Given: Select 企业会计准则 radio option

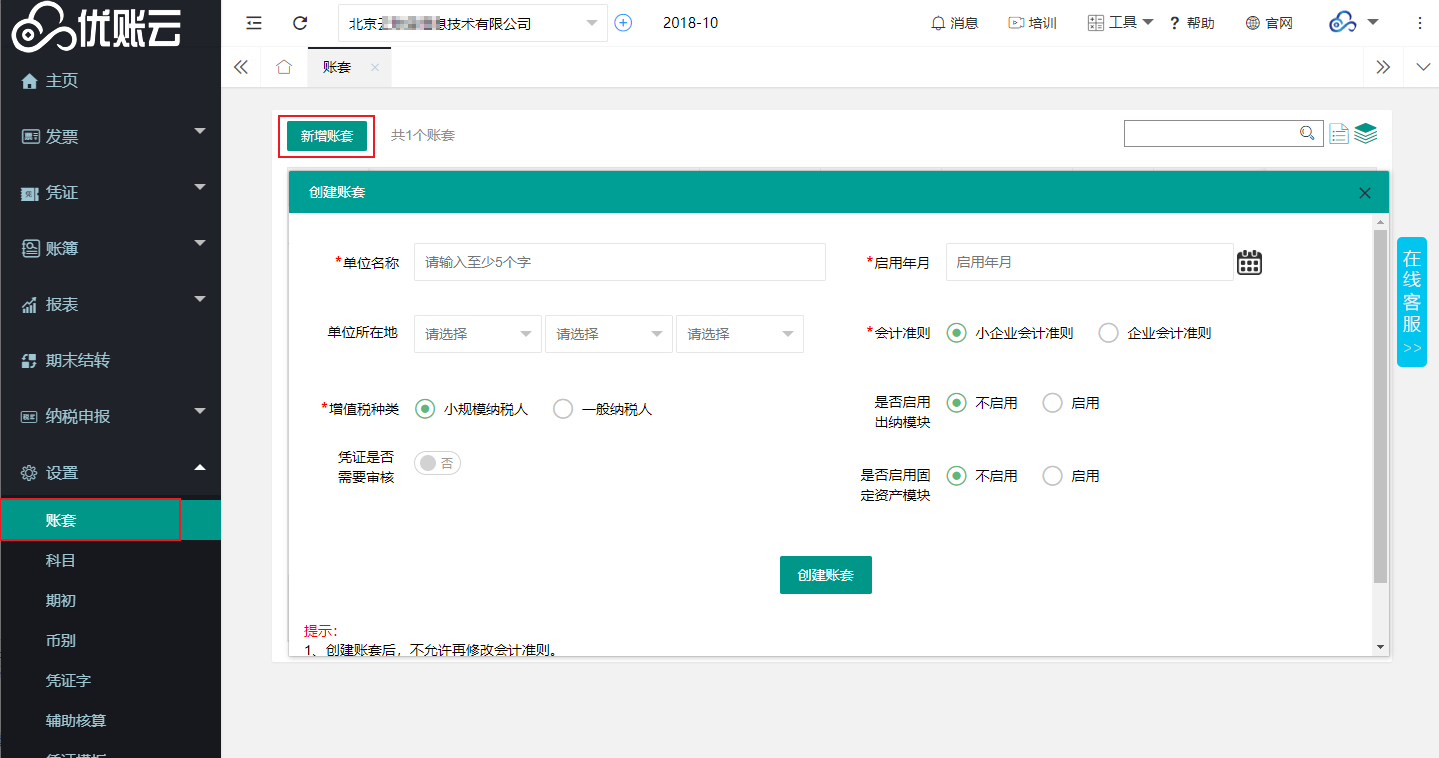Looking at the screenshot, I should click(x=1155, y=333).
